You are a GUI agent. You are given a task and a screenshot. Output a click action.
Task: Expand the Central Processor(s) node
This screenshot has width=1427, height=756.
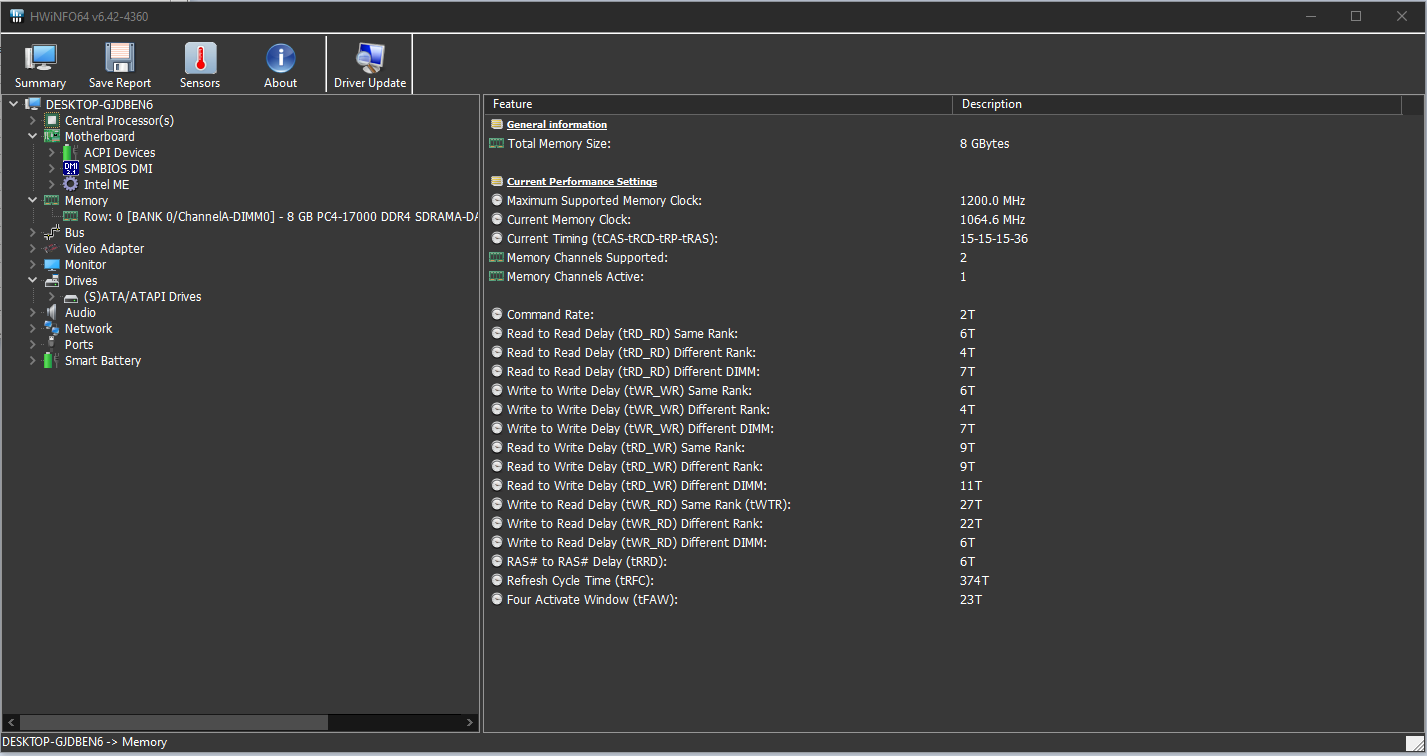pos(32,120)
